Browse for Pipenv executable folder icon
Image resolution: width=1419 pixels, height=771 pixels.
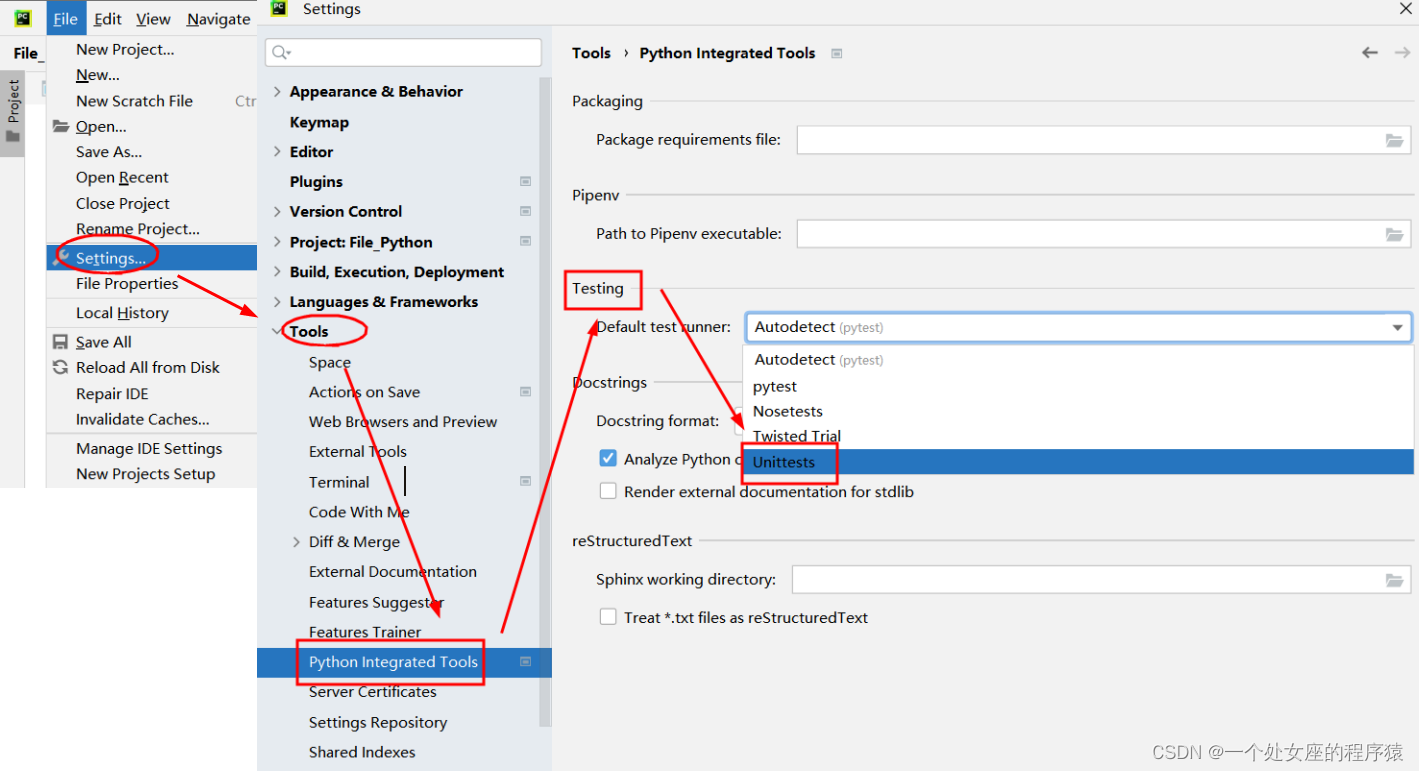pos(1394,234)
